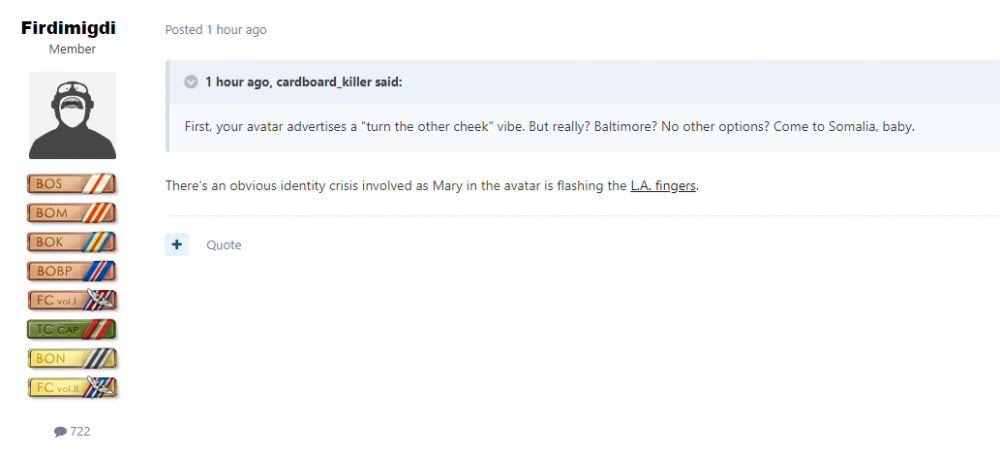Click the Posted 1 hour ago timestamp
The image size is (1000, 455).
[x=216, y=30]
